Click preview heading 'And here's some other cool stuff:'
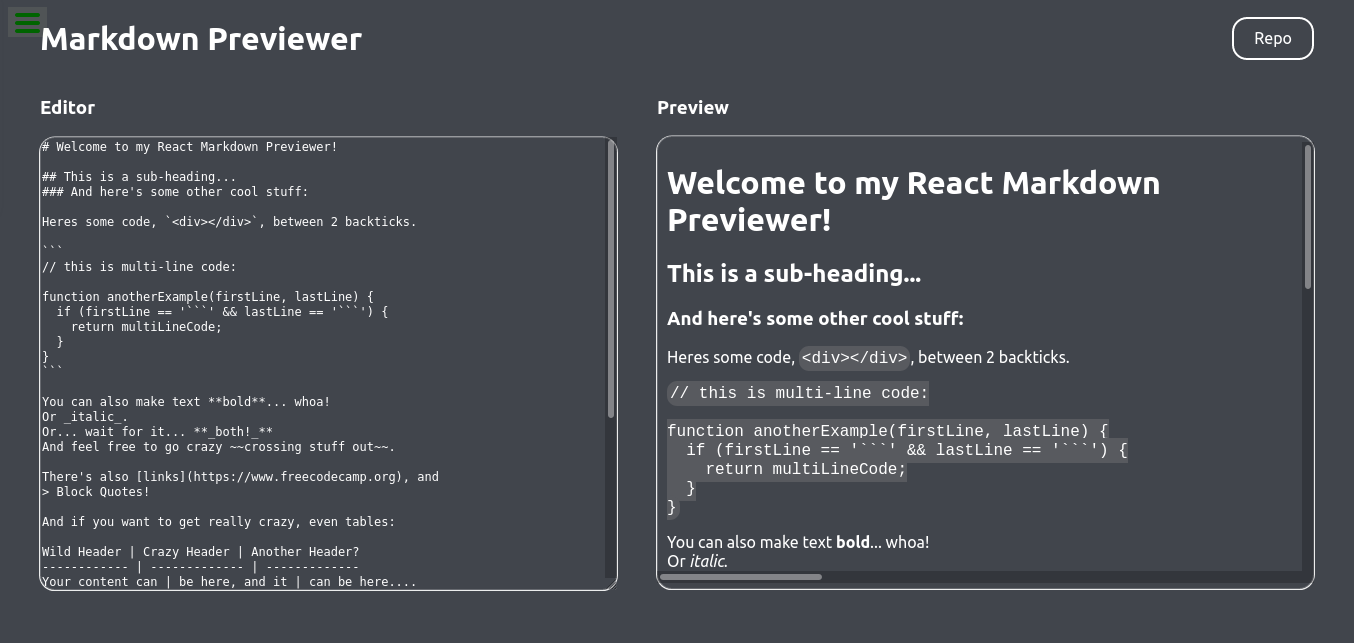The height and width of the screenshot is (643, 1354). tap(815, 319)
